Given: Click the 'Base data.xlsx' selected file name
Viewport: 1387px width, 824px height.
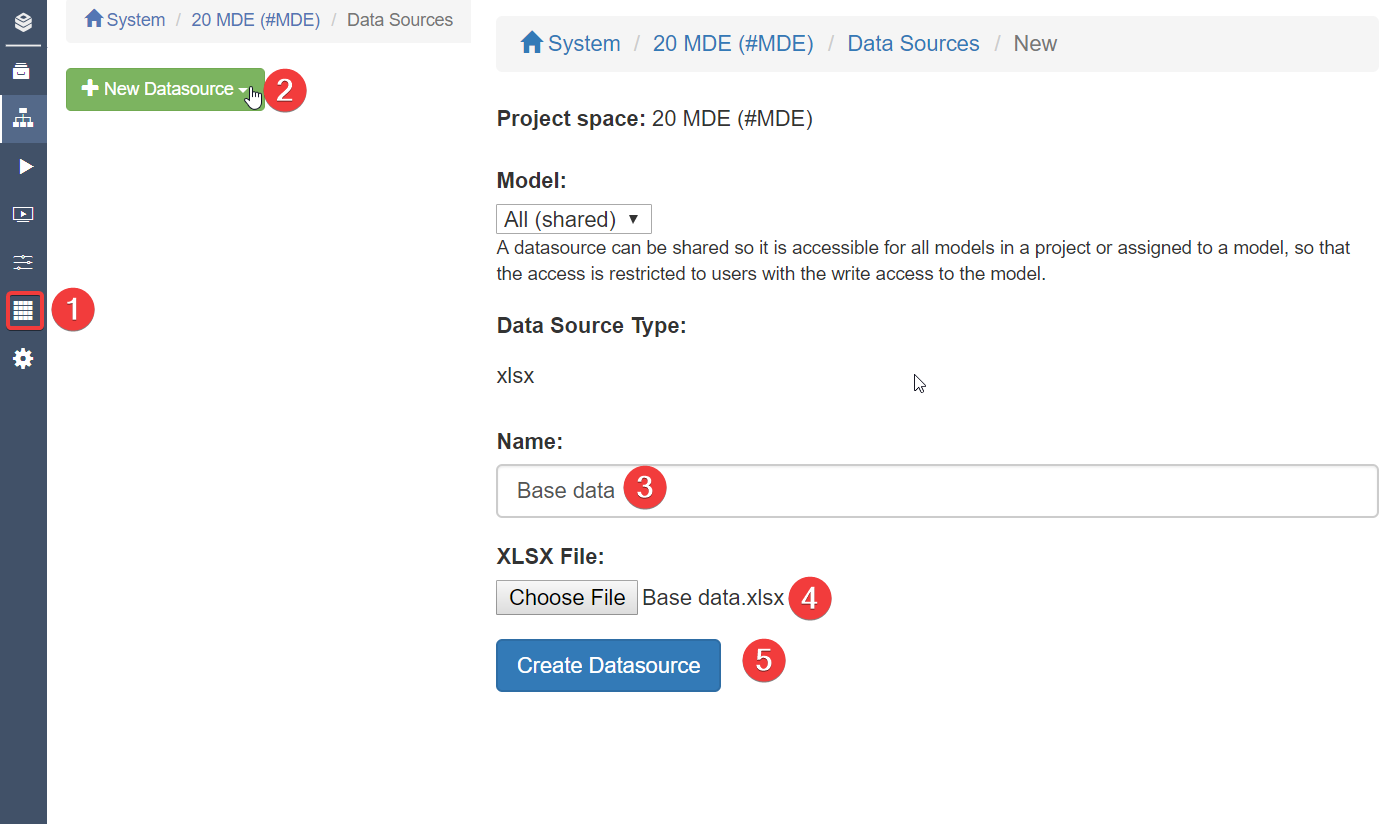Looking at the screenshot, I should (712, 598).
